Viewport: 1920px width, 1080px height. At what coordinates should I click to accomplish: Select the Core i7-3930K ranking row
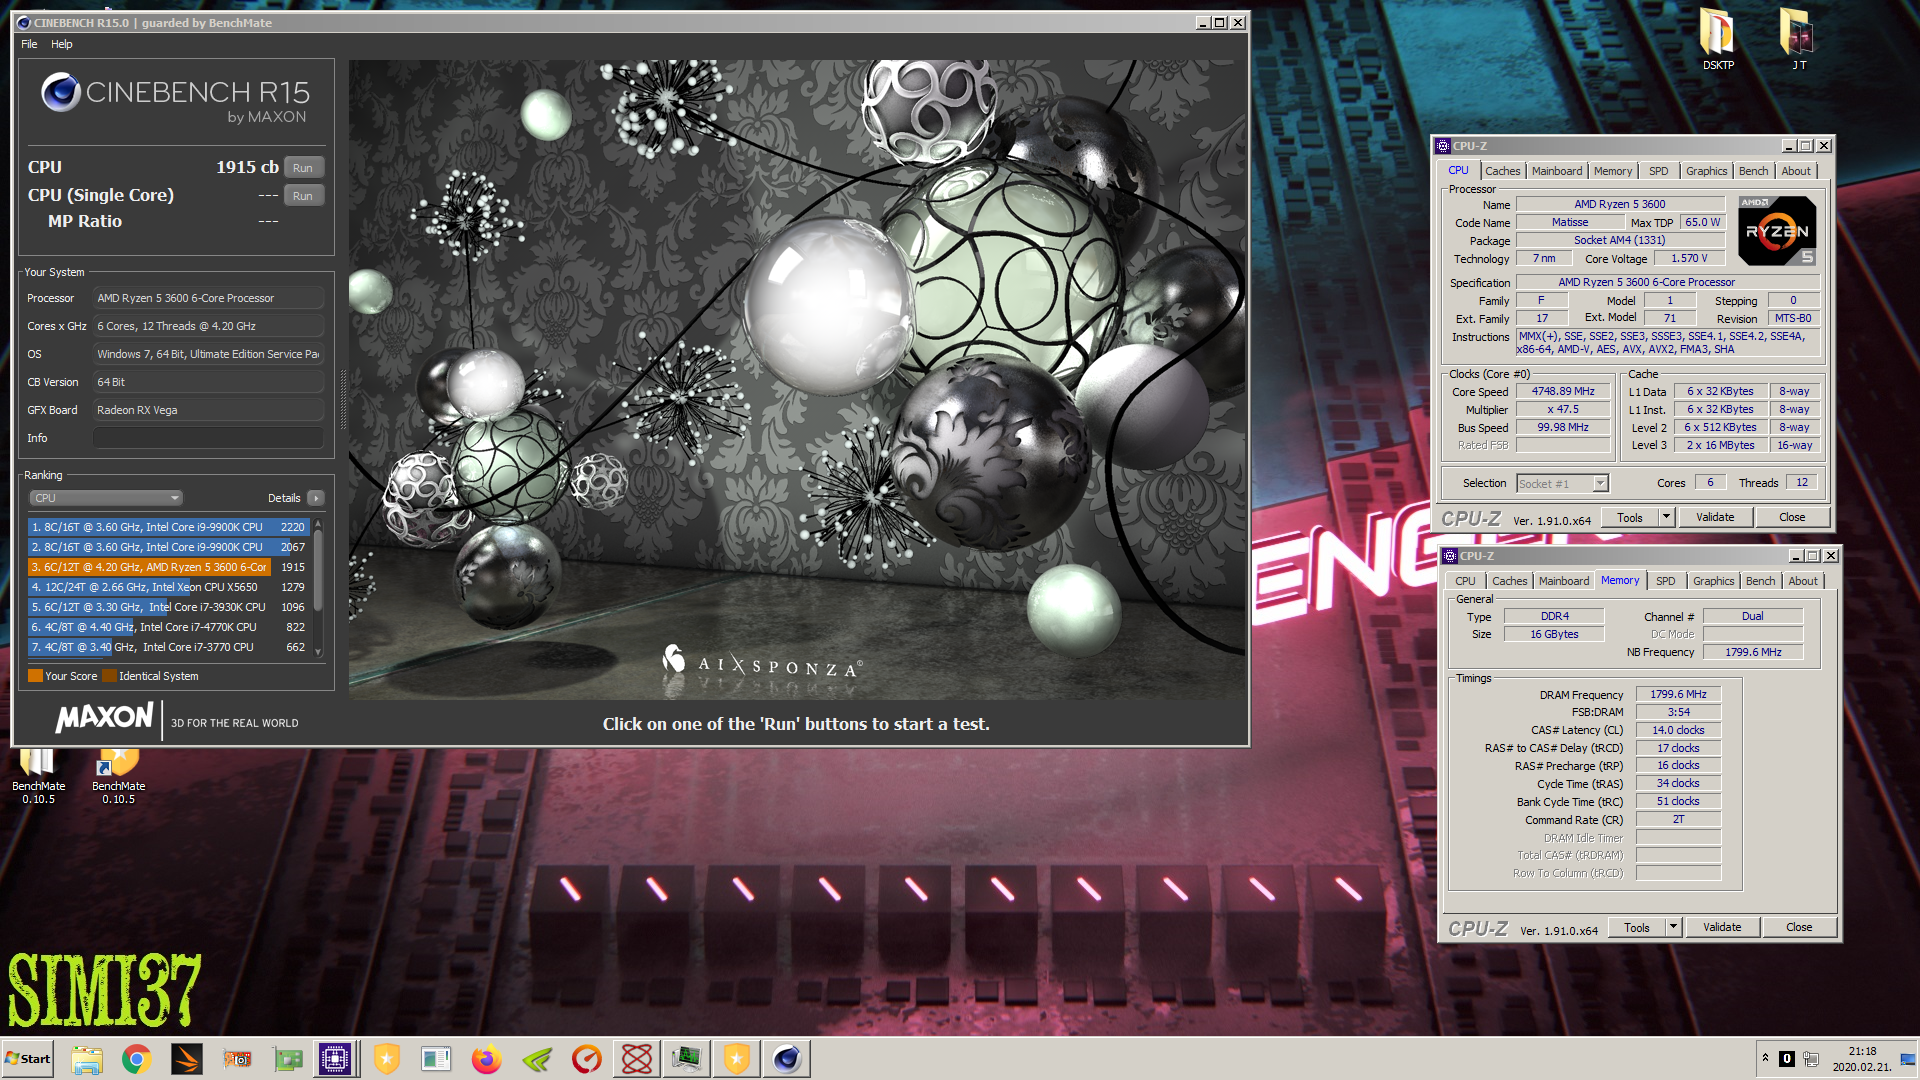click(x=168, y=607)
